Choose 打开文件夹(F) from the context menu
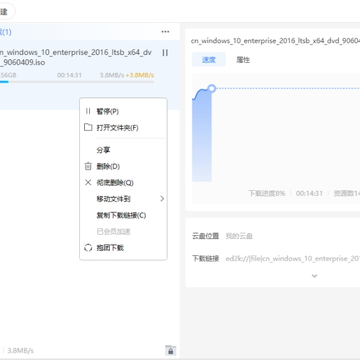Viewport: 360px width, 360px height. point(117,128)
